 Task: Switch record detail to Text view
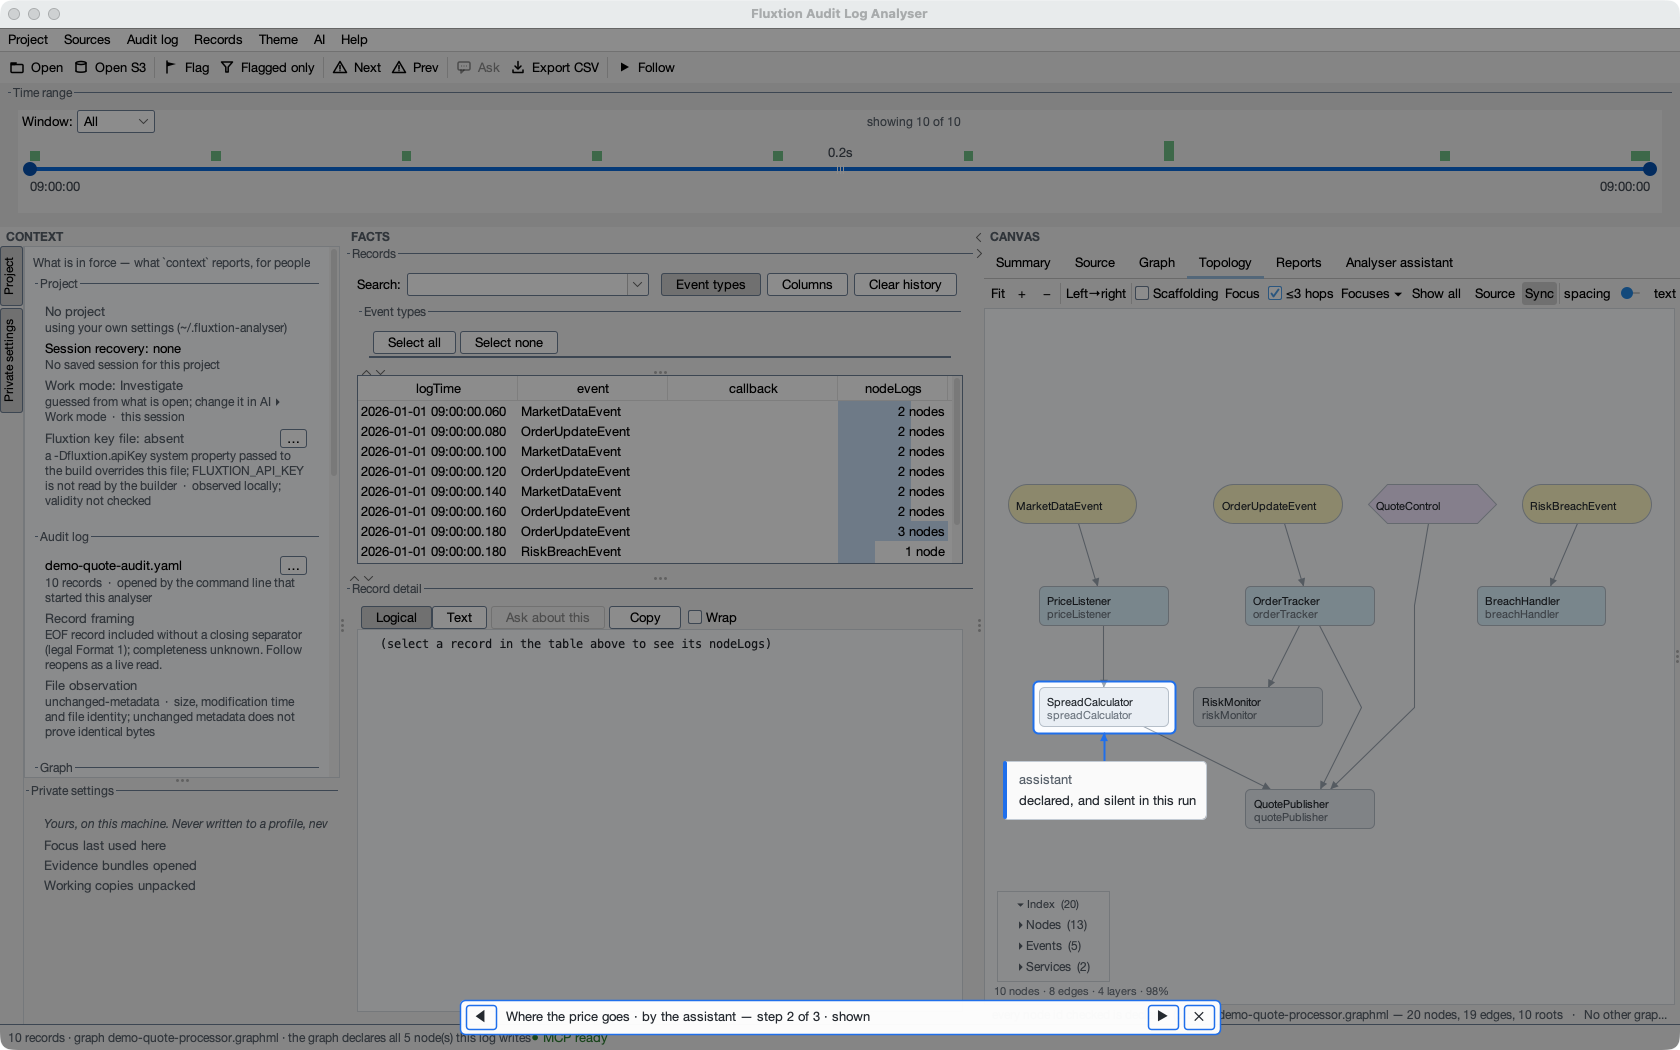coord(459,617)
